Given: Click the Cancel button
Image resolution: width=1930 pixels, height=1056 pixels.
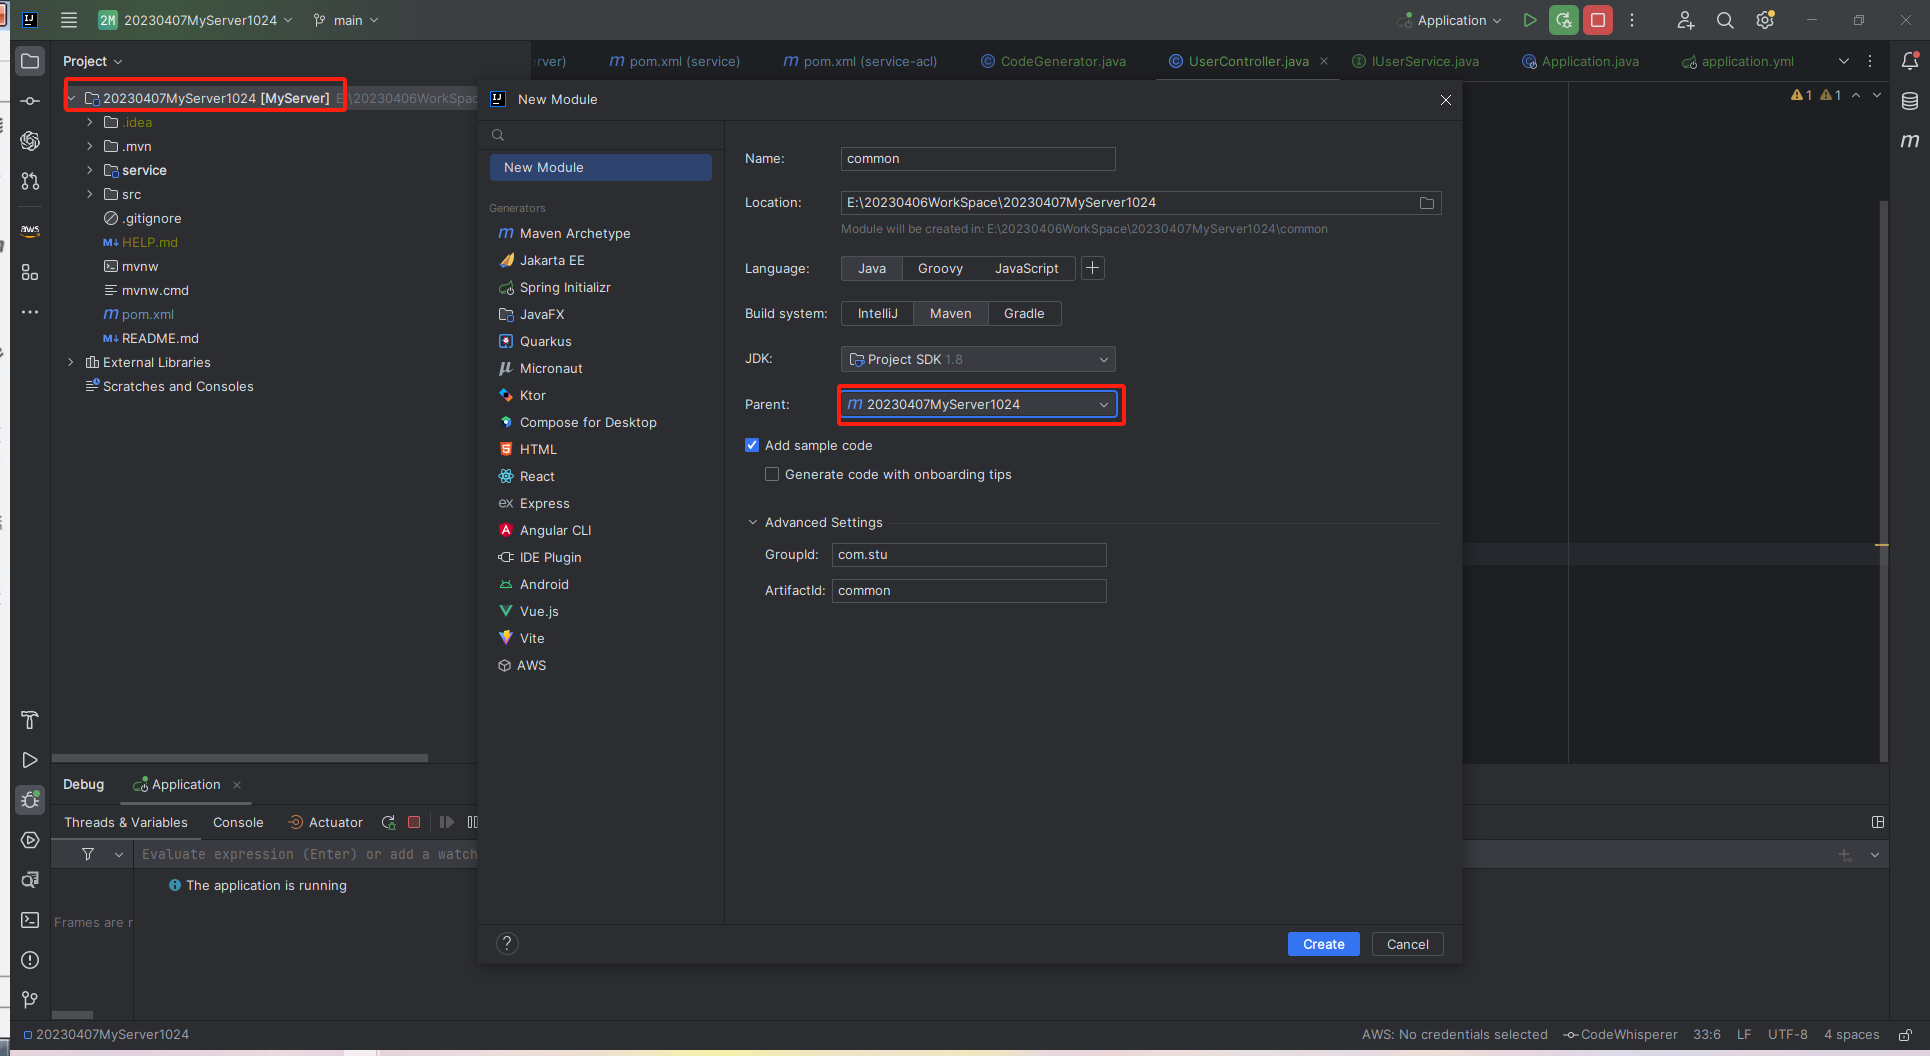Looking at the screenshot, I should pos(1407,944).
